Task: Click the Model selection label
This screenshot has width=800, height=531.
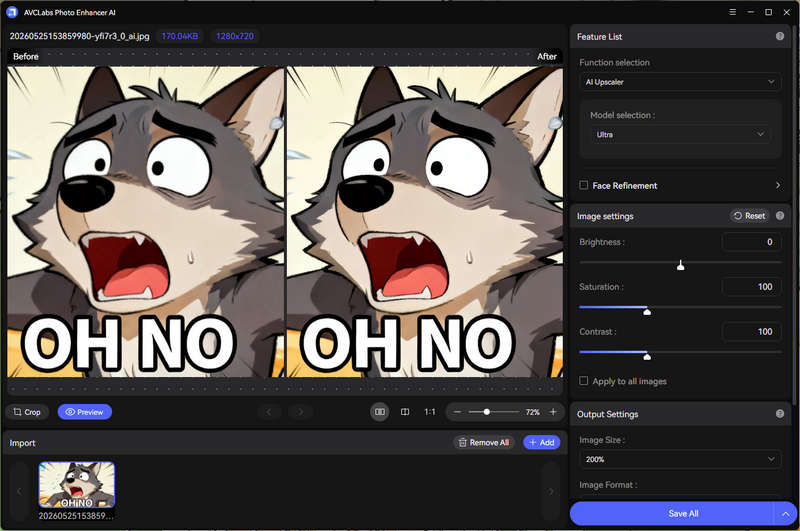Action: [x=622, y=115]
